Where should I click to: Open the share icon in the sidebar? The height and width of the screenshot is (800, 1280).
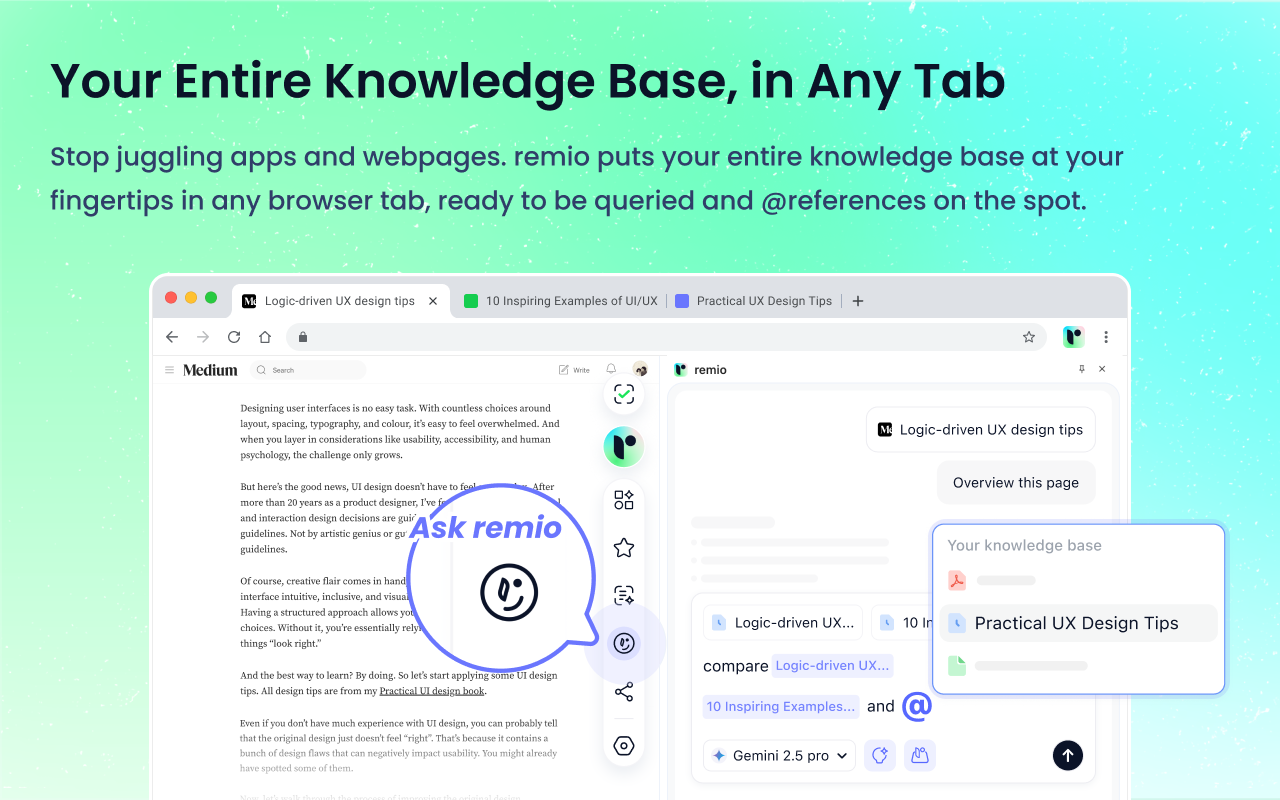click(x=623, y=691)
